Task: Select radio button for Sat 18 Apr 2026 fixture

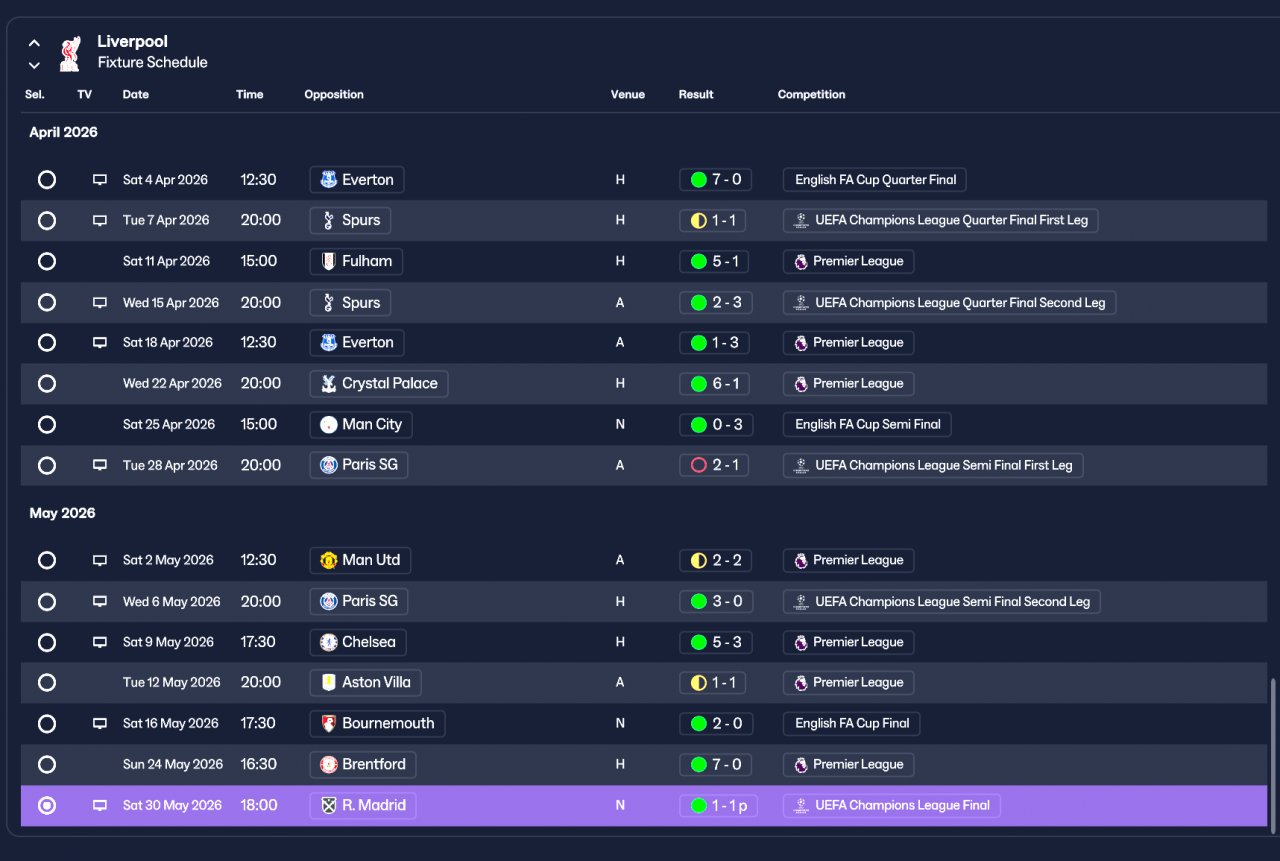Action: coord(47,342)
